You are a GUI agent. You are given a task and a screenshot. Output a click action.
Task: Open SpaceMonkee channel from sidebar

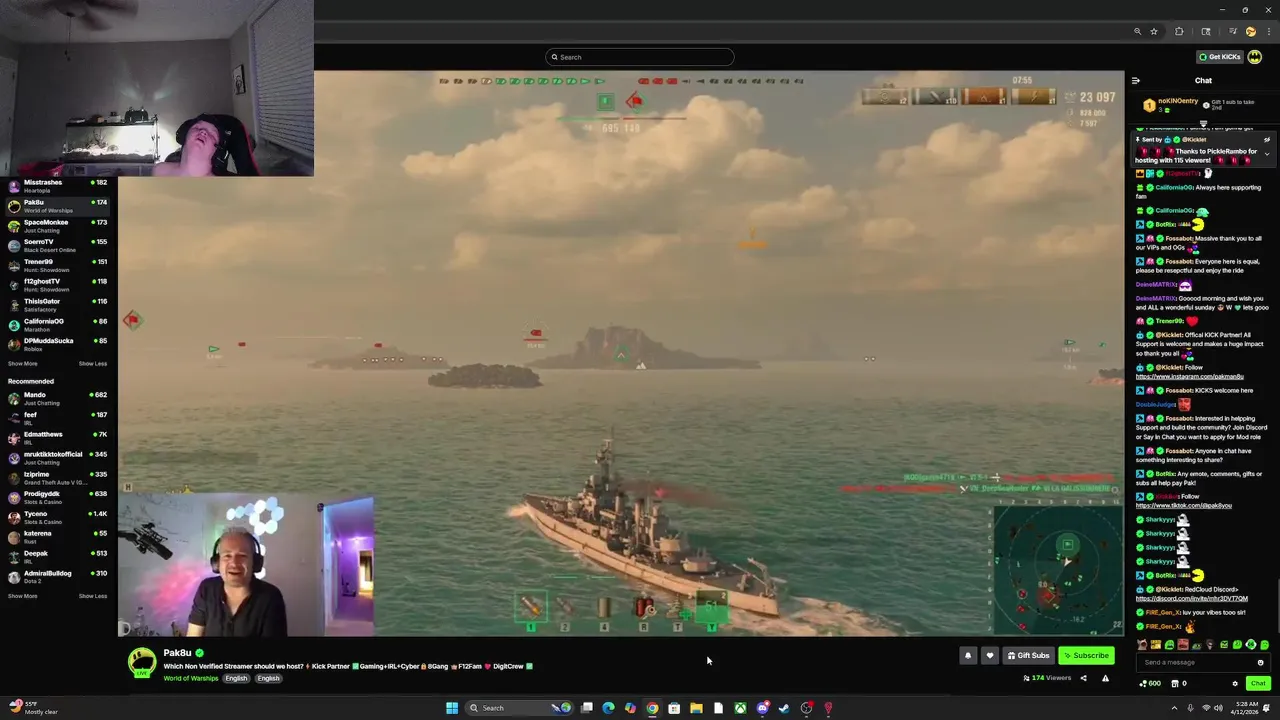(58, 226)
